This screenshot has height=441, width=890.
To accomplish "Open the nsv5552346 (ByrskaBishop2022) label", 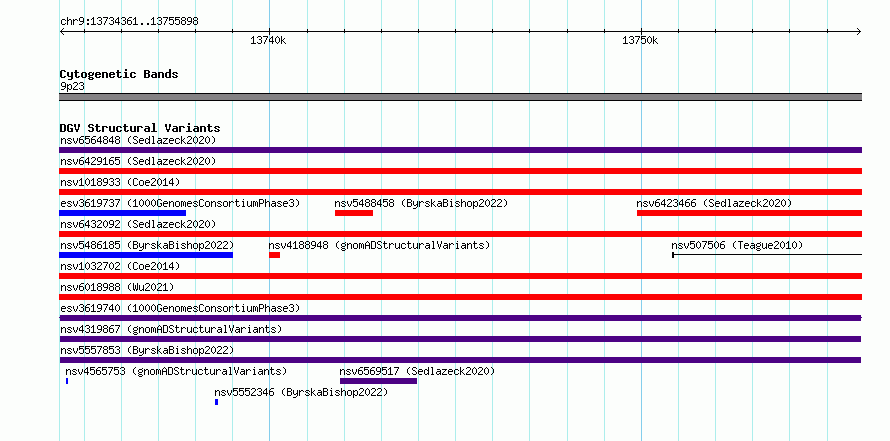I will coord(301,392).
